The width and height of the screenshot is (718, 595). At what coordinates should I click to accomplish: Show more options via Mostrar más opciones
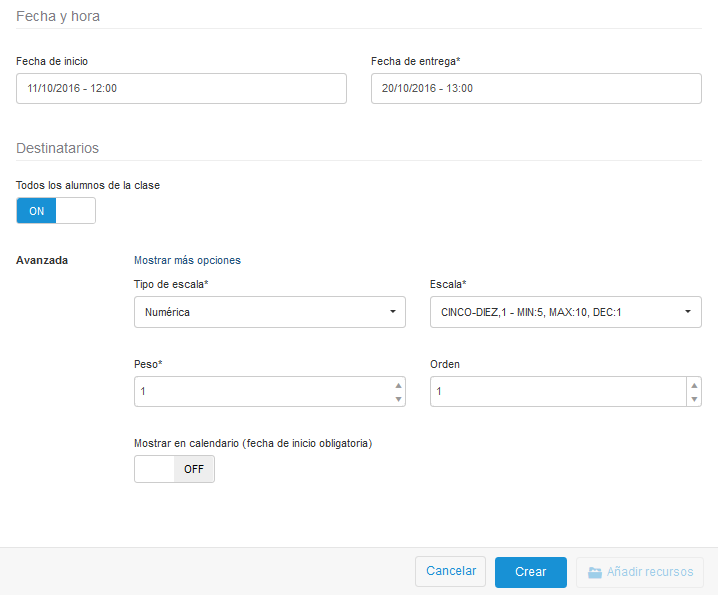187,260
